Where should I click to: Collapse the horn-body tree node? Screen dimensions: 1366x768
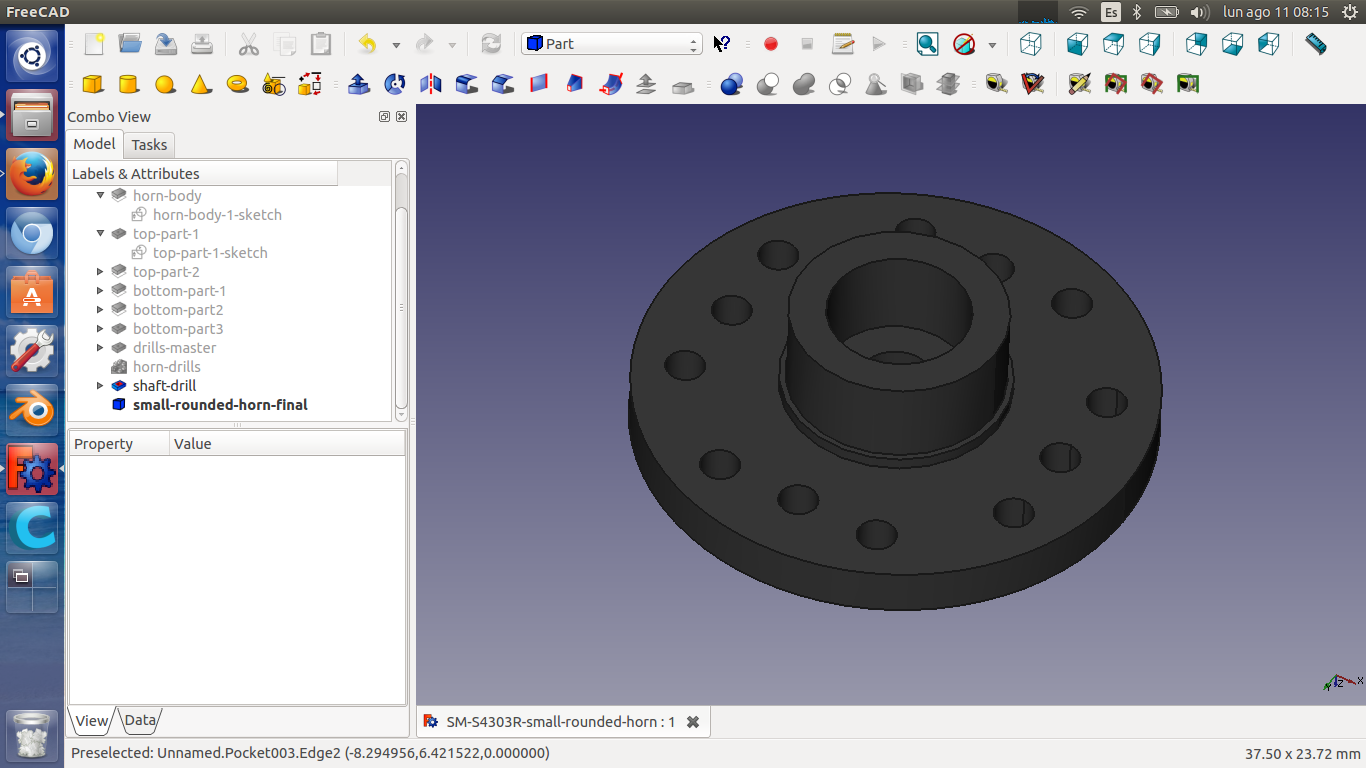[x=100, y=196]
